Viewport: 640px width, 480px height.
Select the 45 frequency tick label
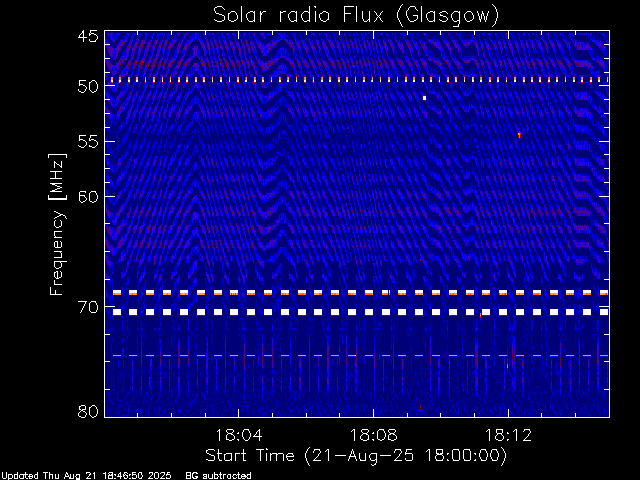point(88,36)
